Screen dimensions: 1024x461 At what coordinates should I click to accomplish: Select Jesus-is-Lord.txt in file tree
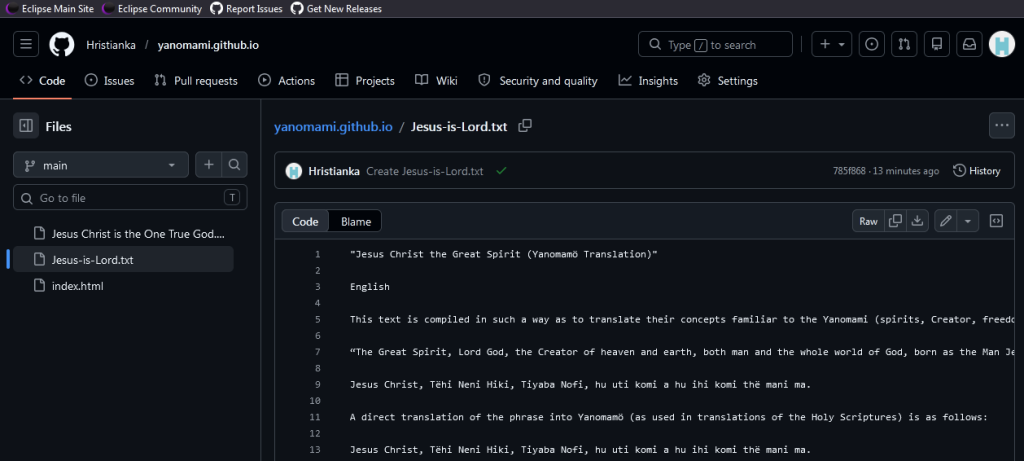[123, 259]
